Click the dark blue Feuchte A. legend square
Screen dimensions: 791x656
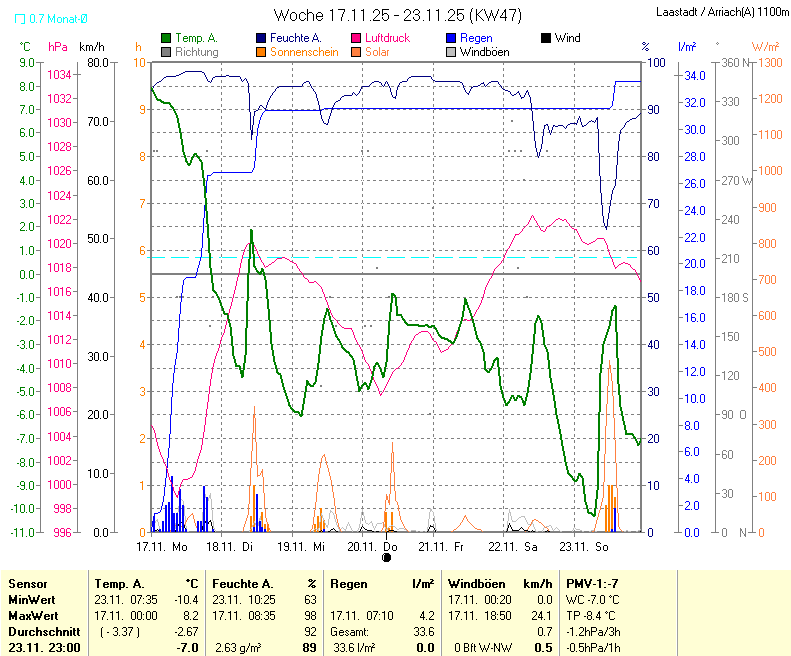point(262,38)
